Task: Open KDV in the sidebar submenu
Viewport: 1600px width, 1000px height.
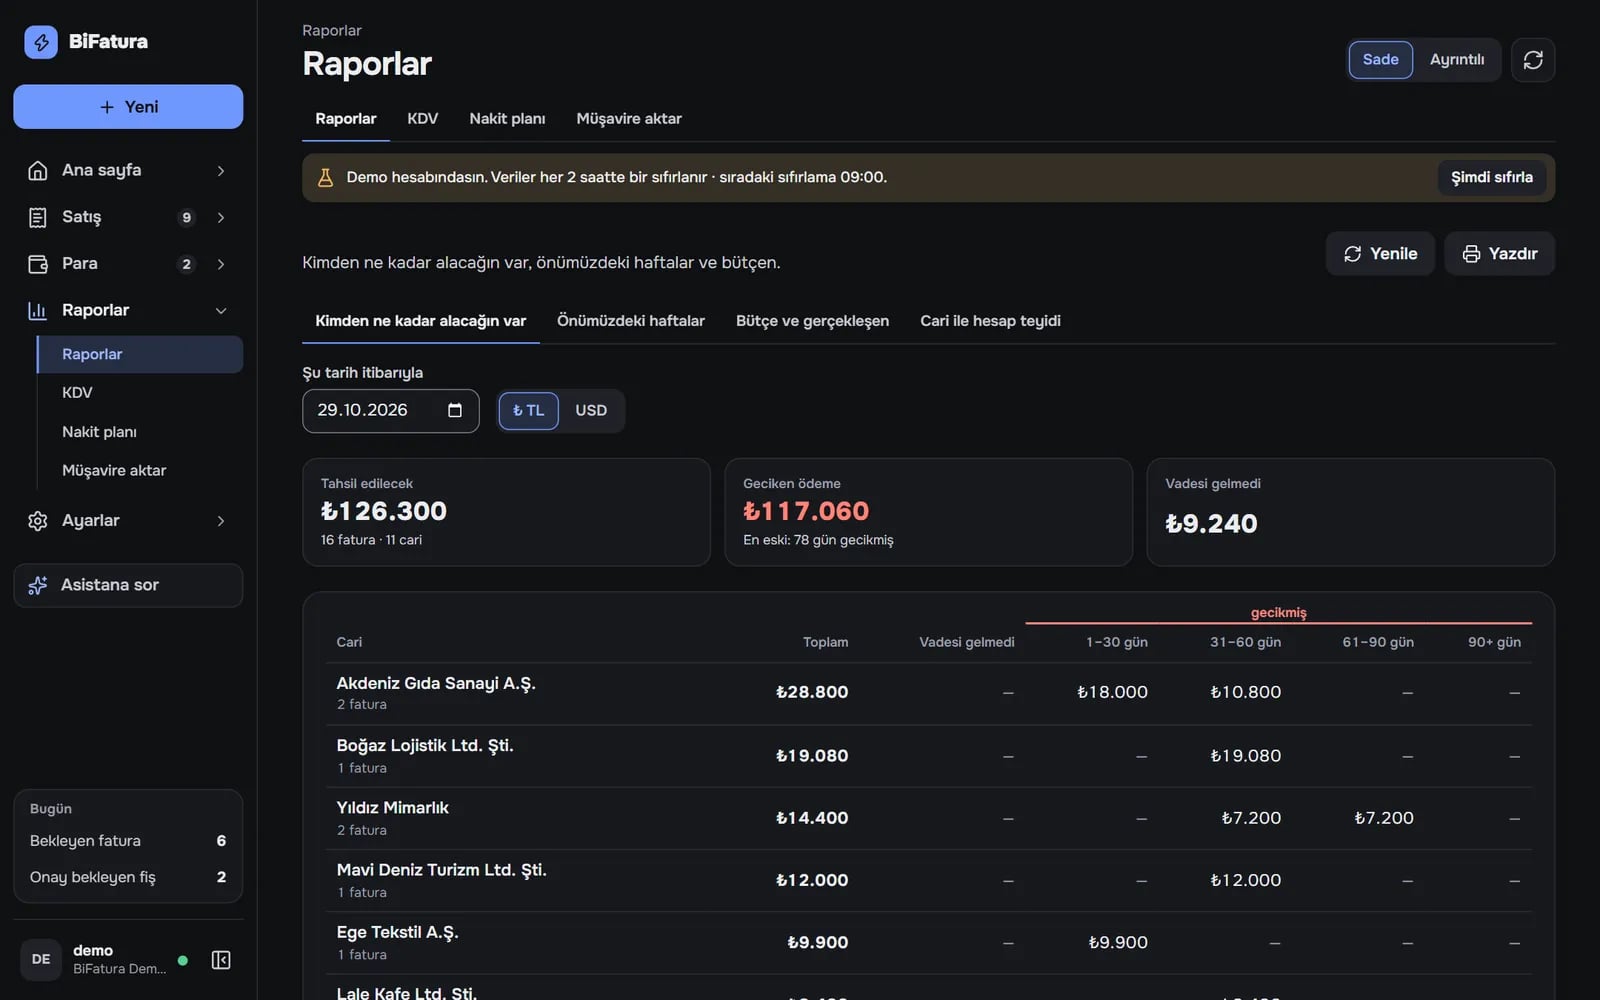Action: (x=140, y=393)
